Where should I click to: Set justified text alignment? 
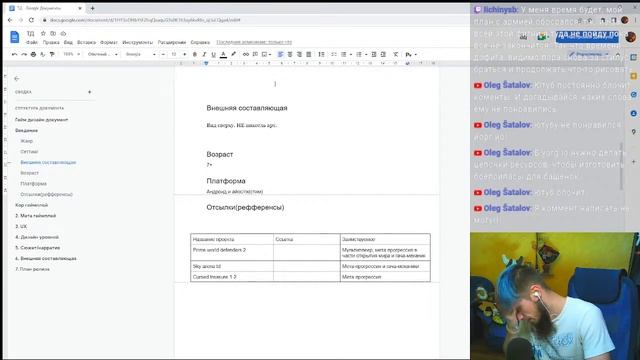click(309, 54)
